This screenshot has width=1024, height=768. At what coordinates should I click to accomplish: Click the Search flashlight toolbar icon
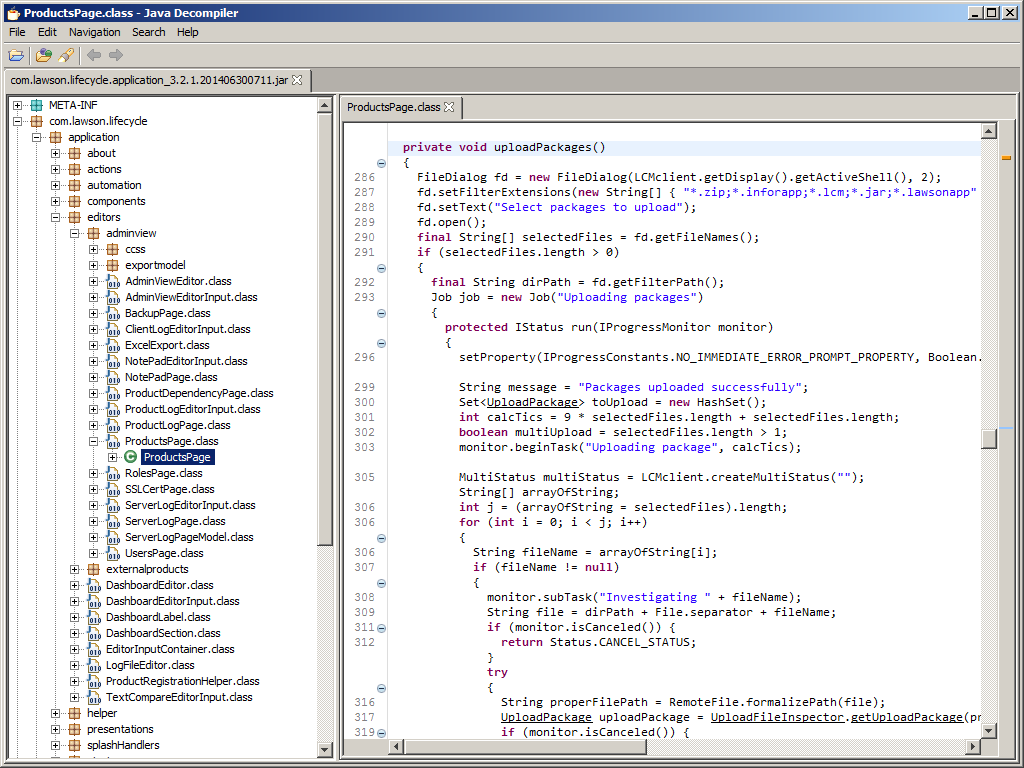click(66, 55)
